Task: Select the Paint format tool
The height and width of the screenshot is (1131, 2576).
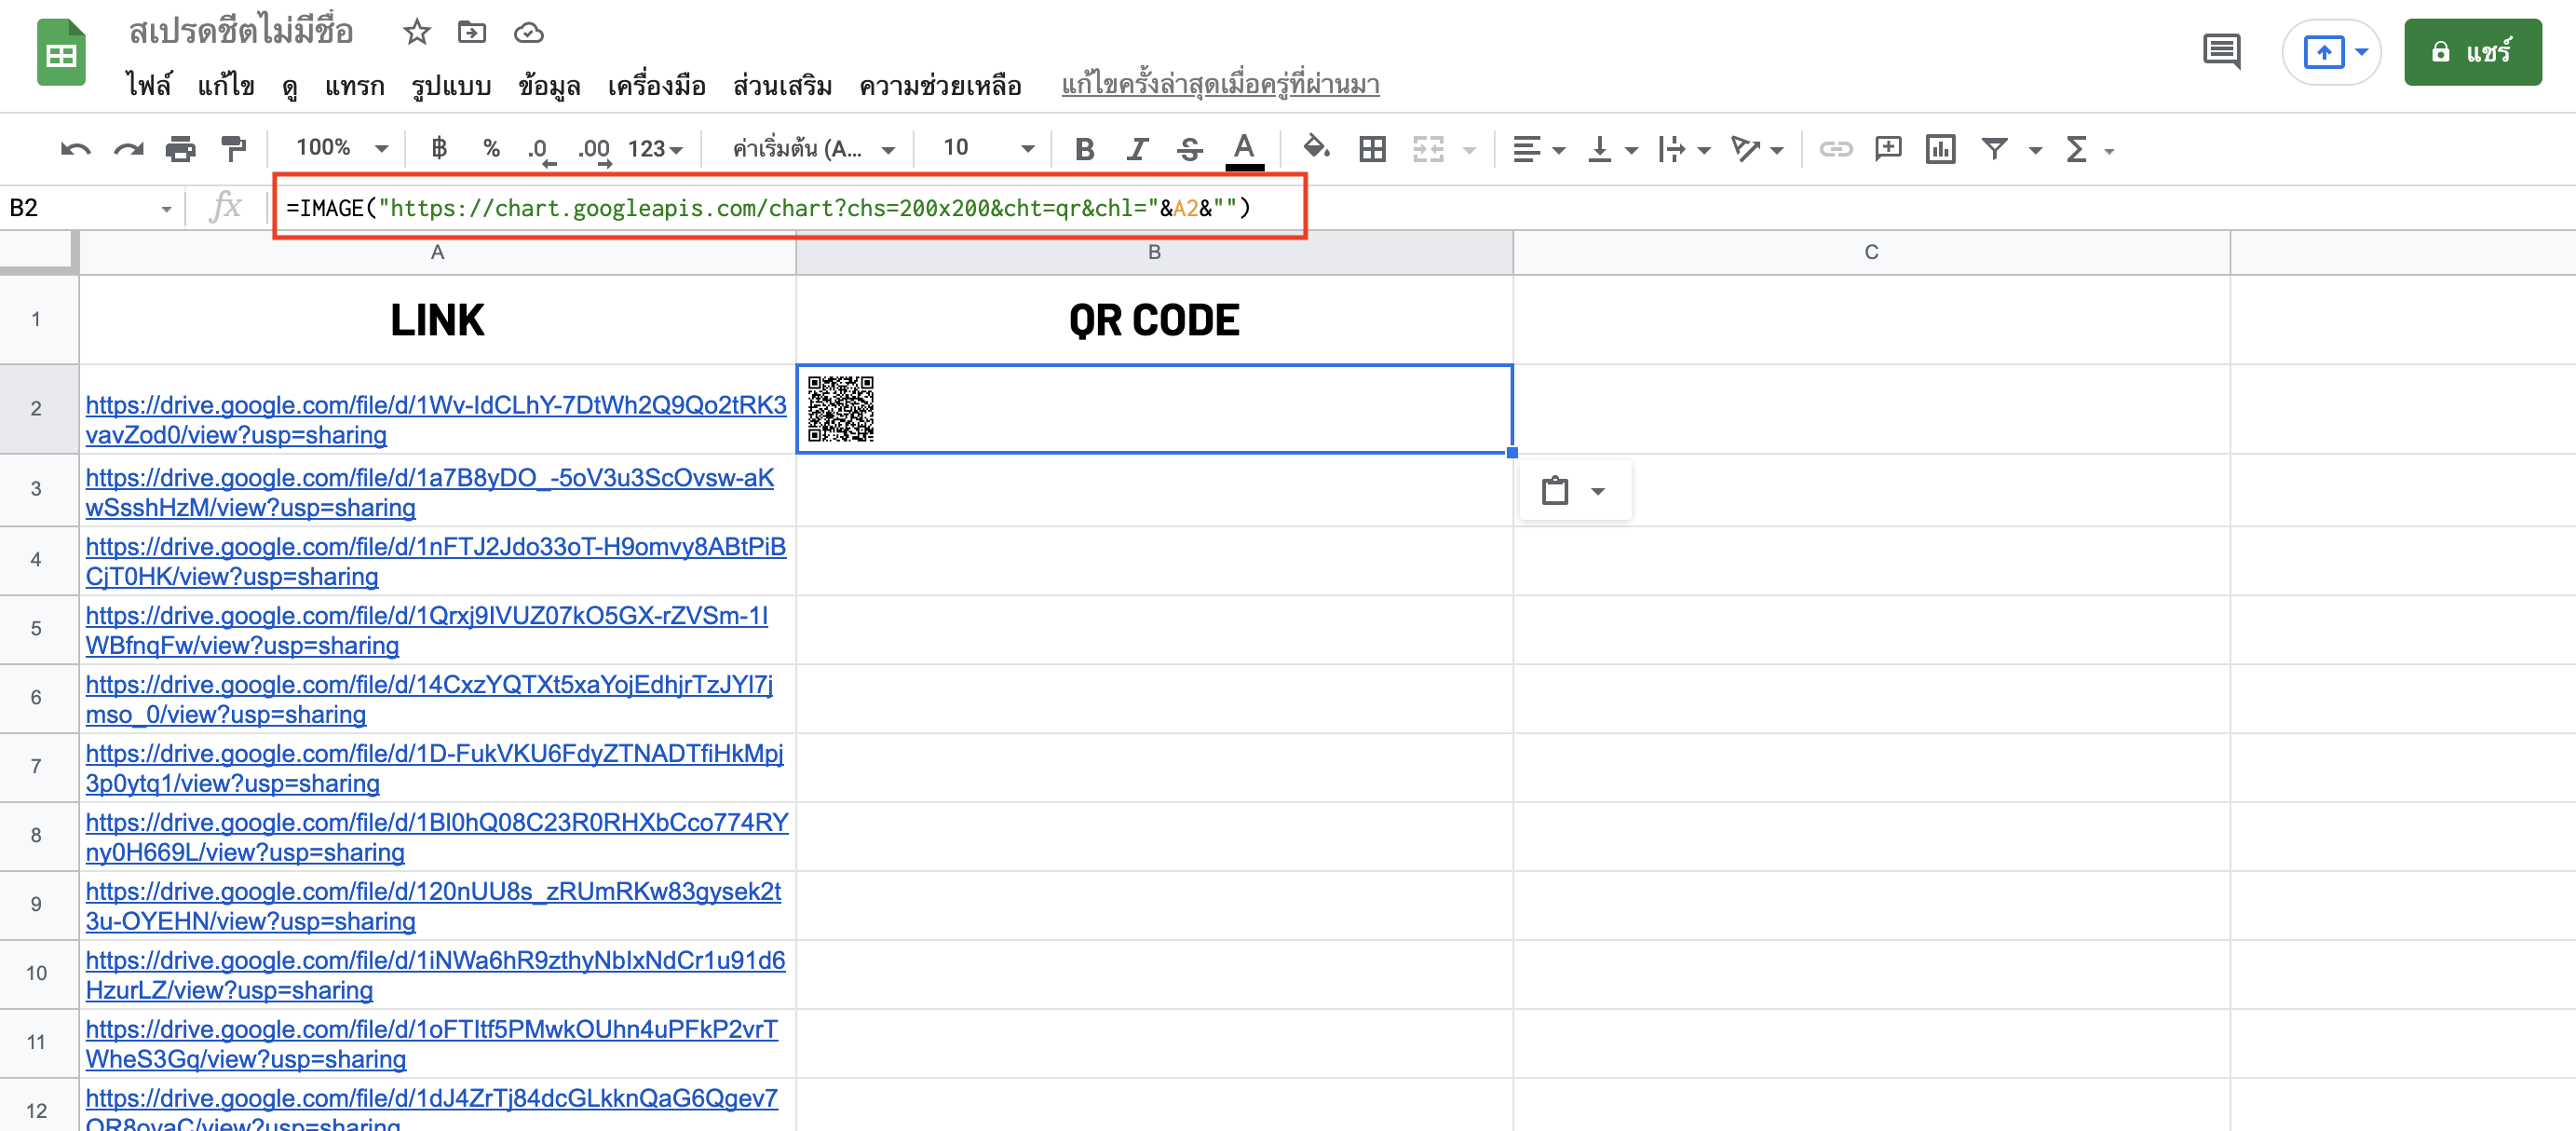Action: click(233, 150)
